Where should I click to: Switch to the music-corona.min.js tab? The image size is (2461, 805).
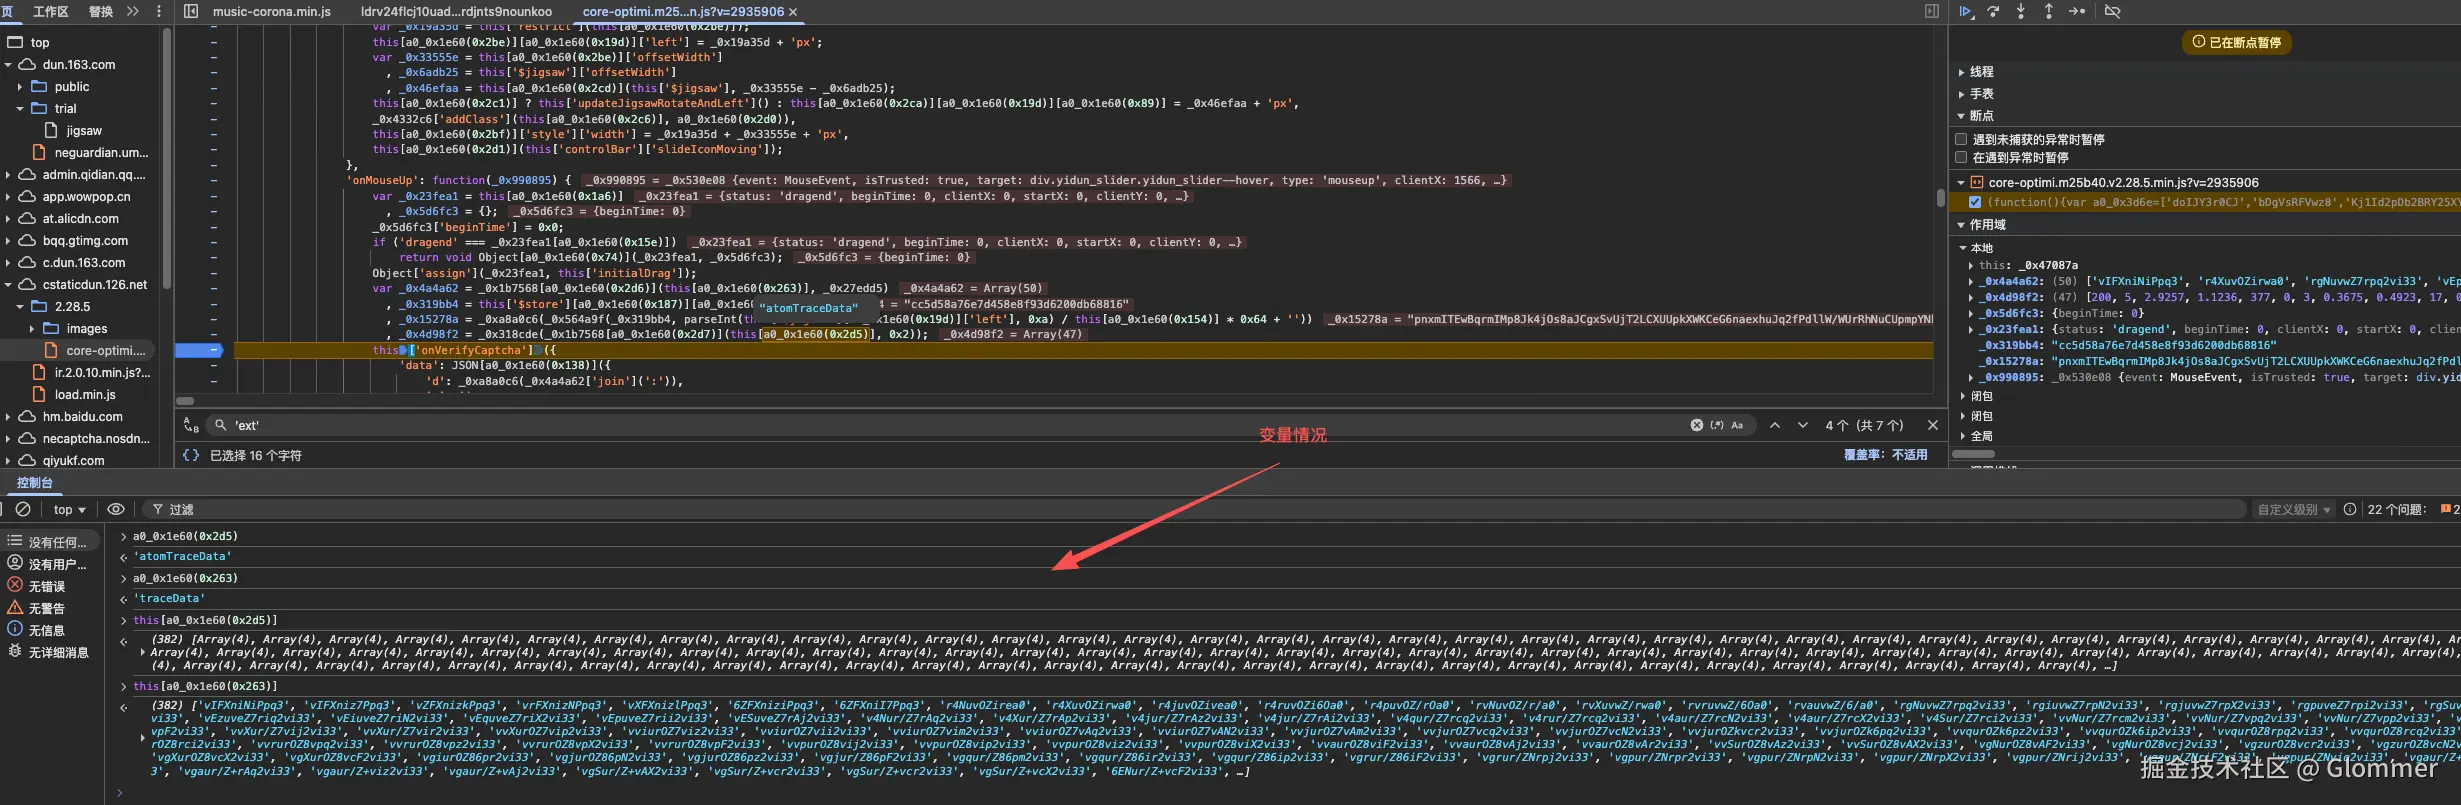[271, 12]
